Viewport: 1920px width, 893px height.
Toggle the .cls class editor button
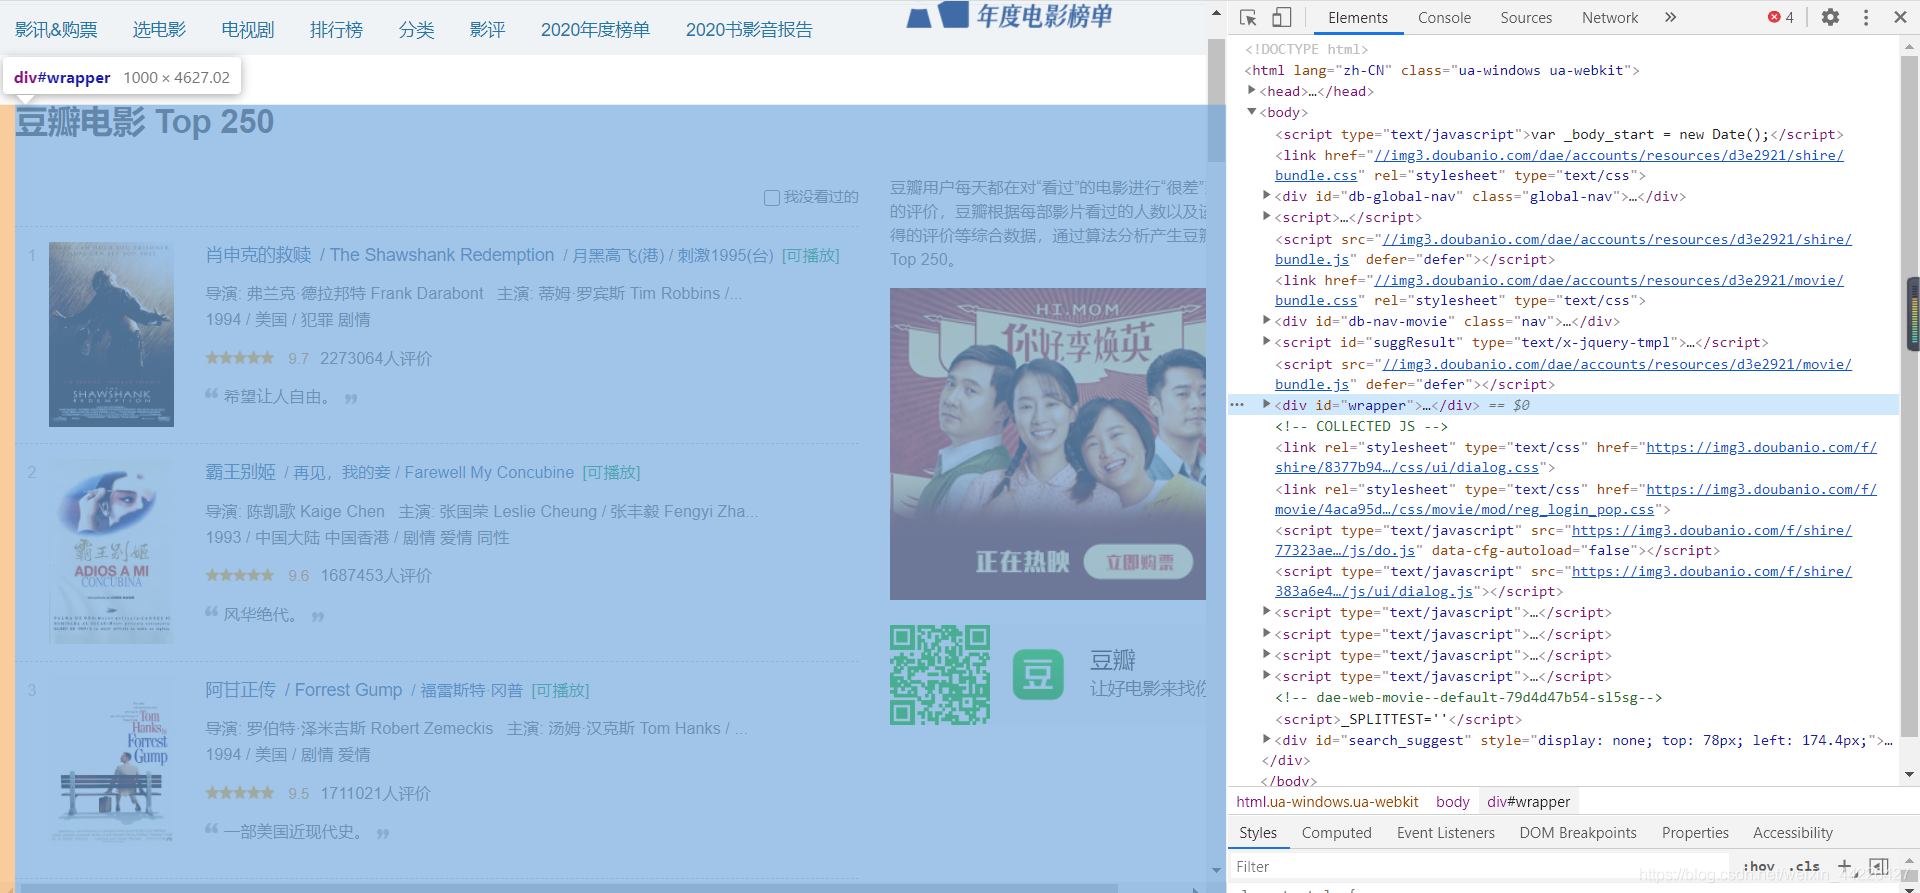(x=1806, y=866)
